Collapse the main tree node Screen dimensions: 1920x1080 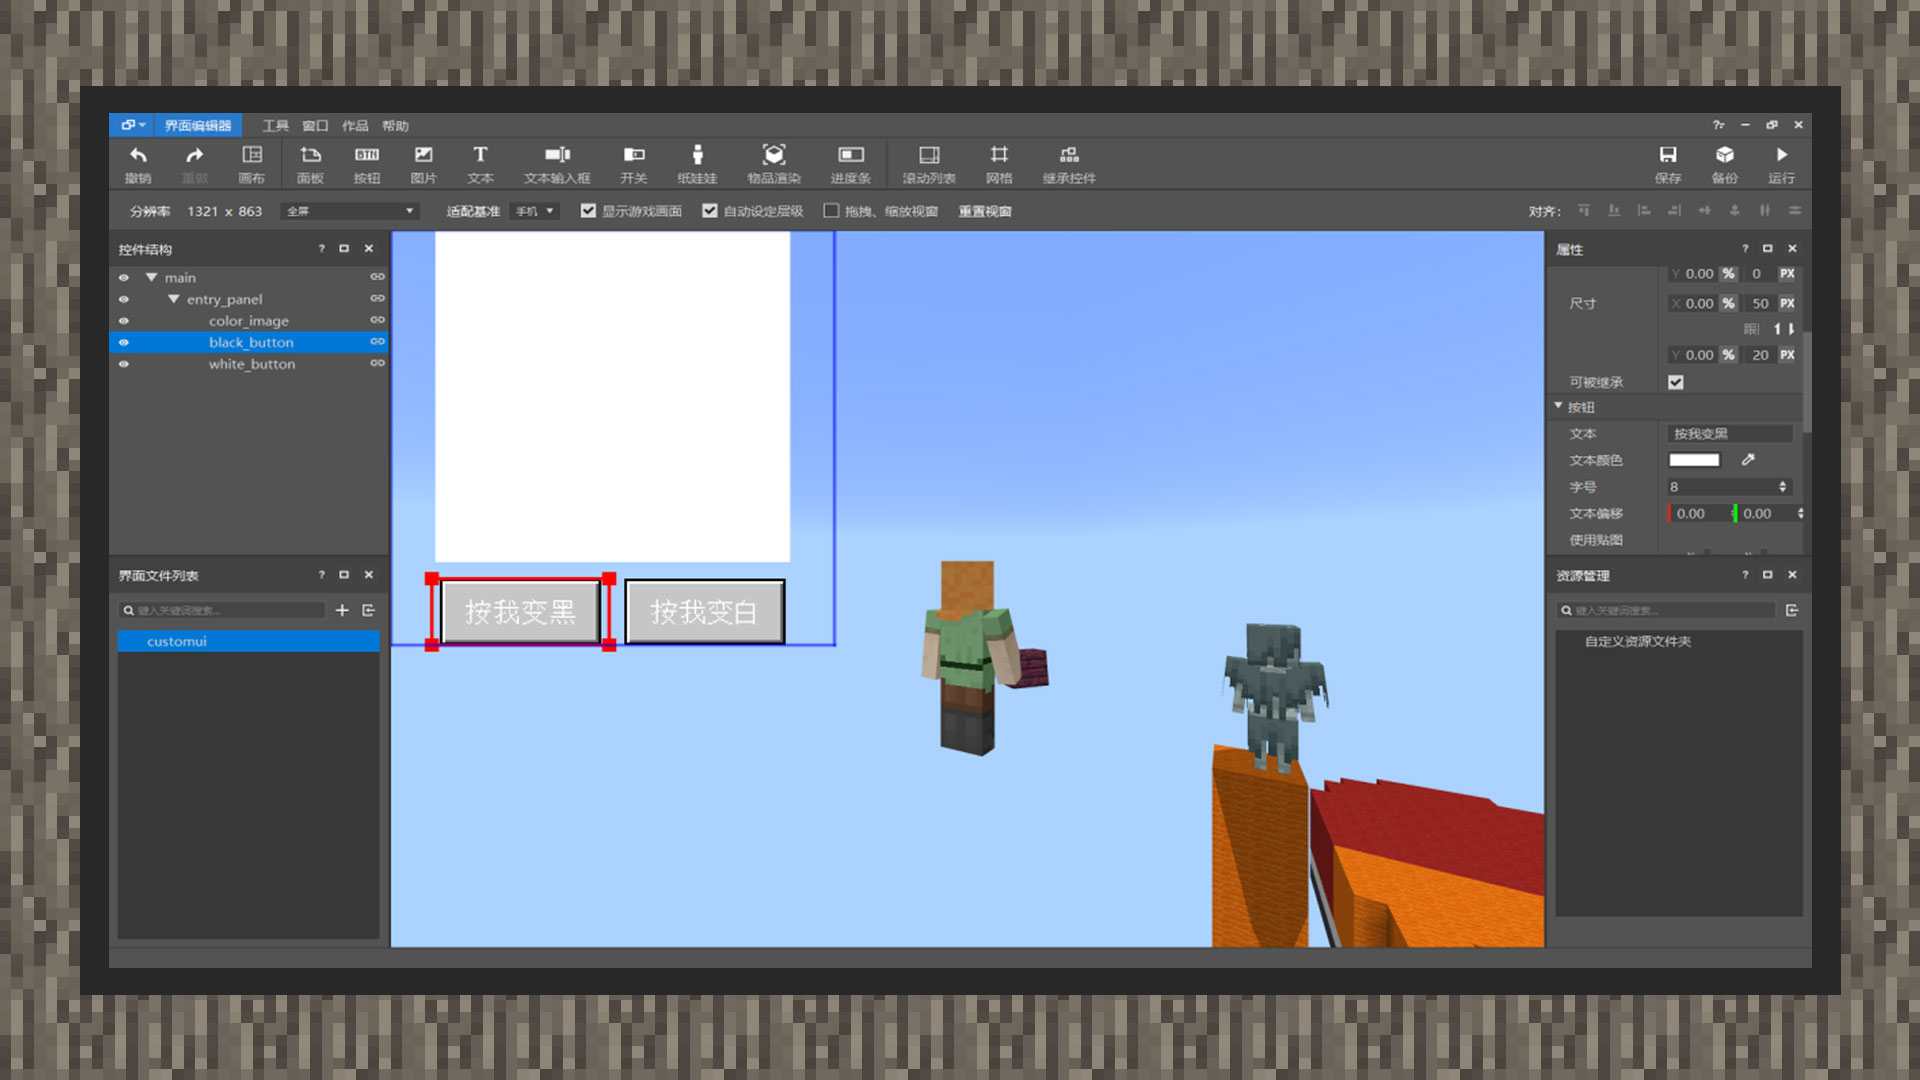[x=152, y=277]
